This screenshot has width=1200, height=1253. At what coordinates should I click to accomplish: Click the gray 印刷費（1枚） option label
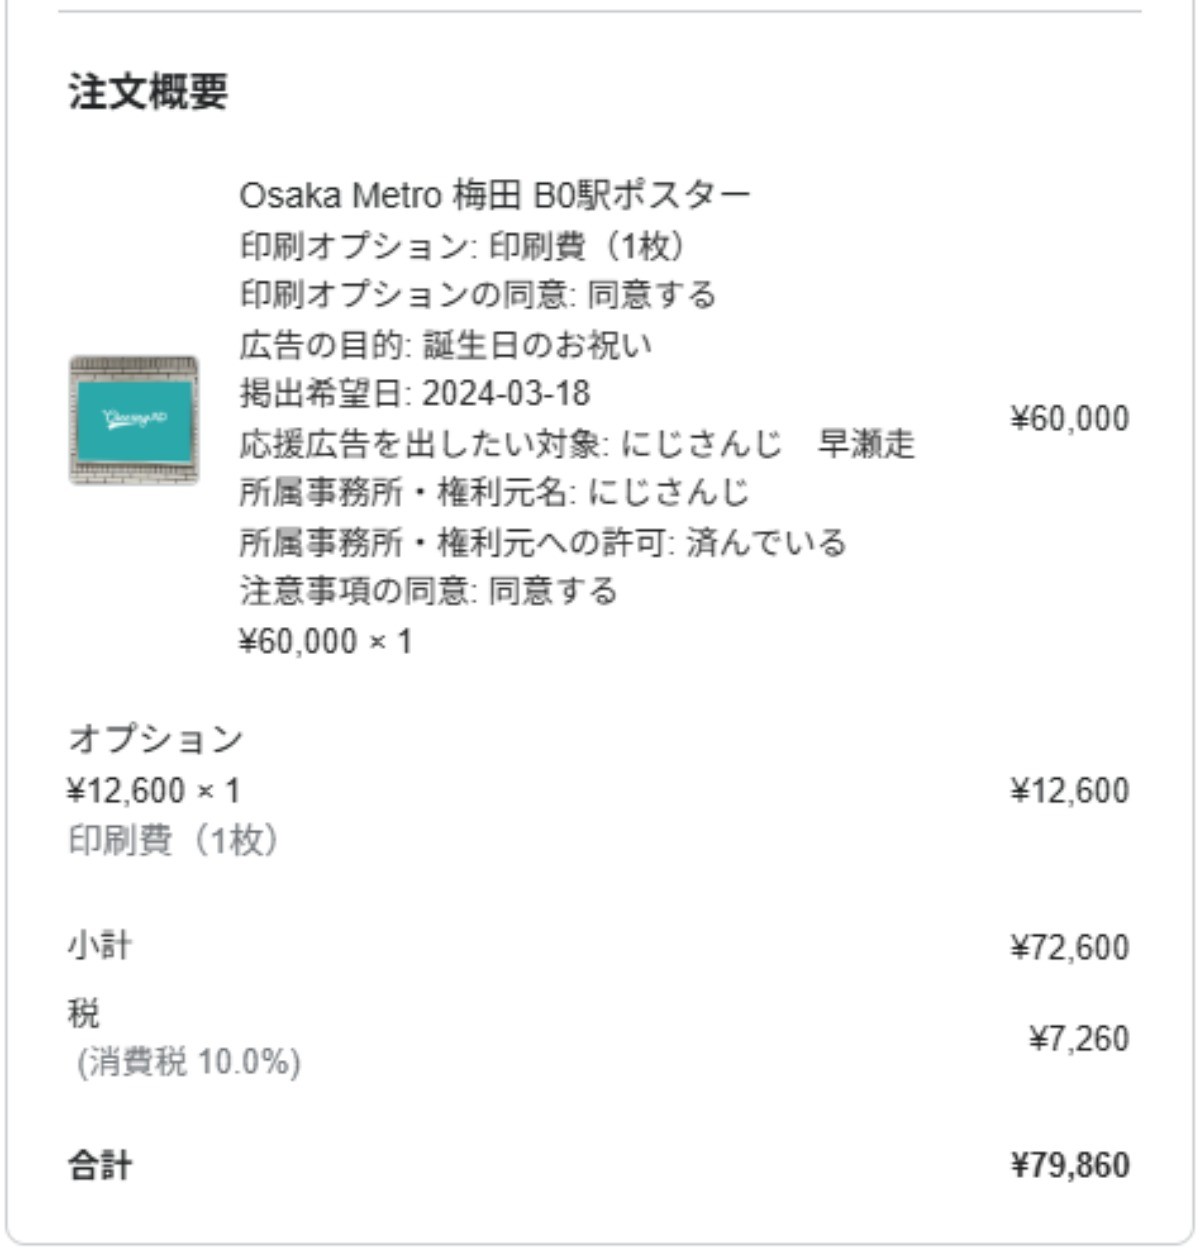(173, 839)
